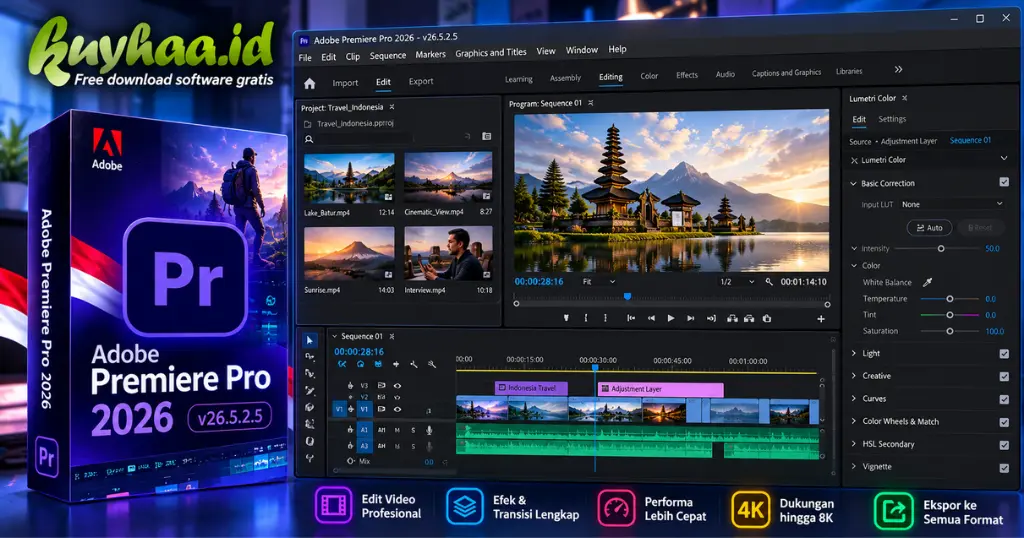Disable the Light section checkbox
This screenshot has height=538, width=1024.
click(x=1004, y=354)
